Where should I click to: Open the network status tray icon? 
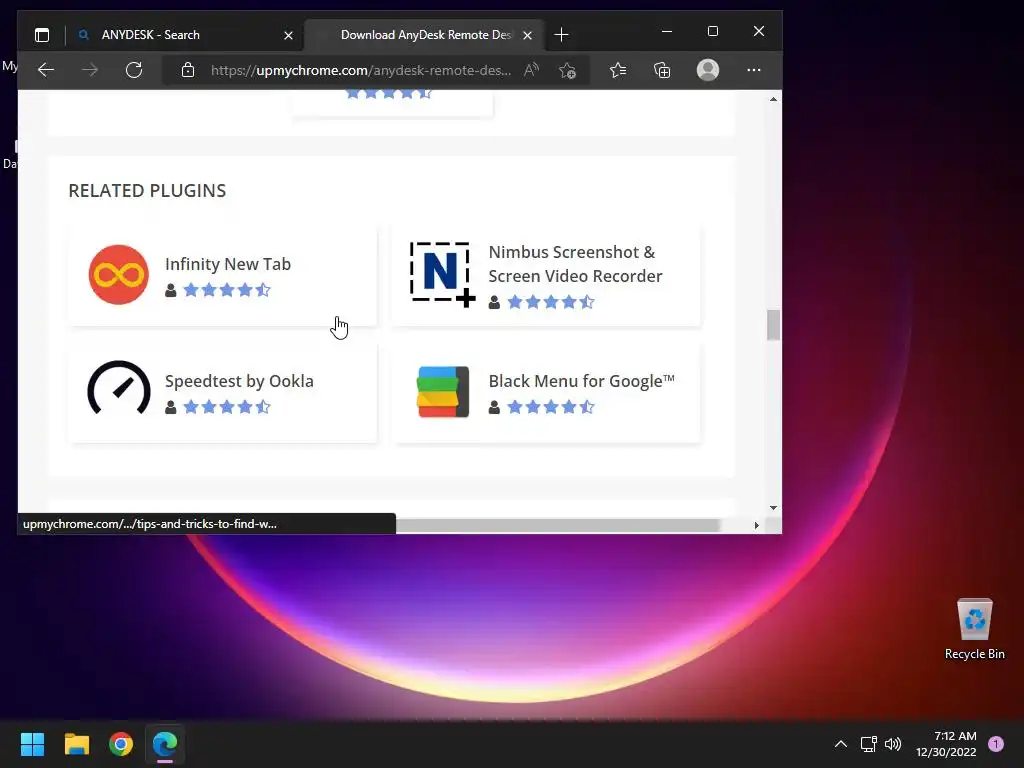click(x=869, y=744)
